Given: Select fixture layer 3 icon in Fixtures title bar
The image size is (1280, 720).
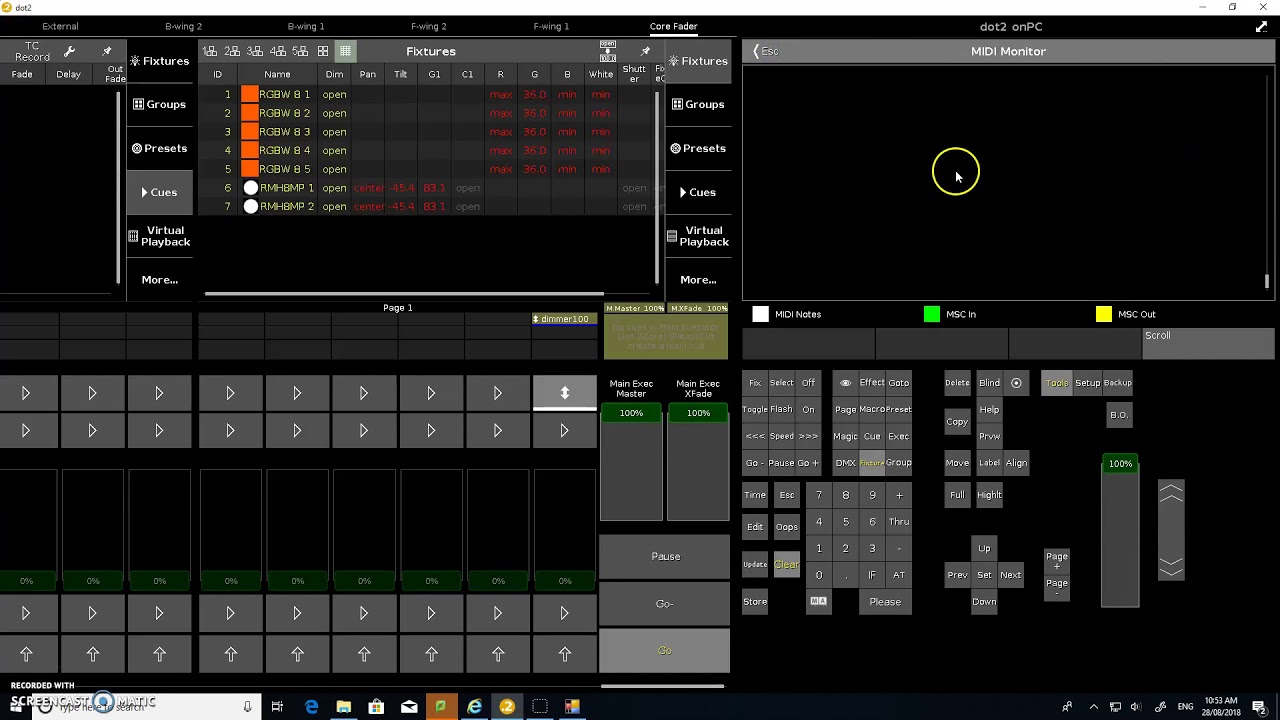Looking at the screenshot, I should (255, 51).
